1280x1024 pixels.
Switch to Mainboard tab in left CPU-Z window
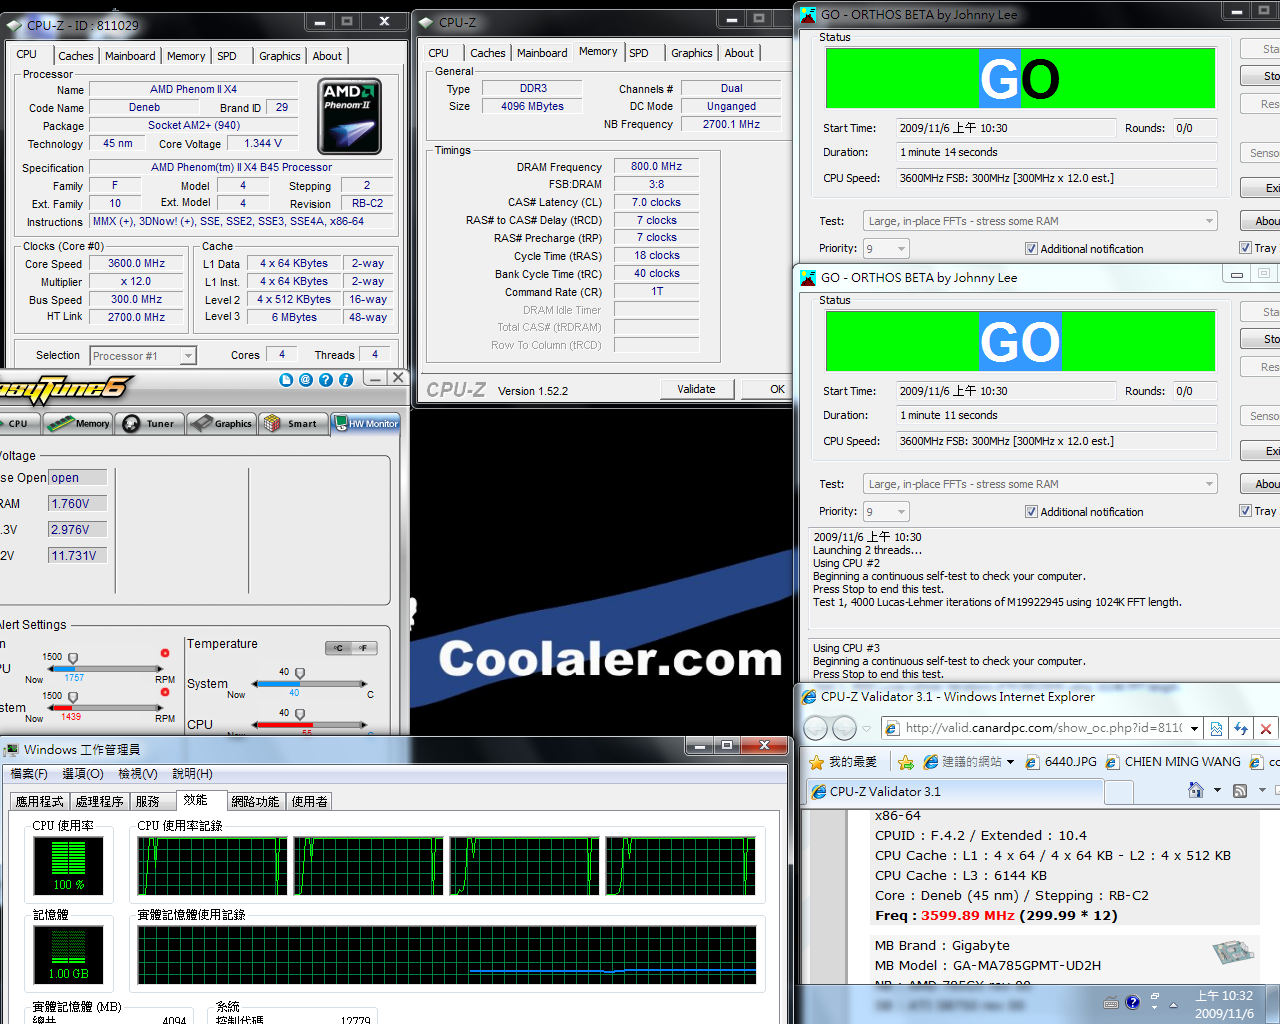130,56
